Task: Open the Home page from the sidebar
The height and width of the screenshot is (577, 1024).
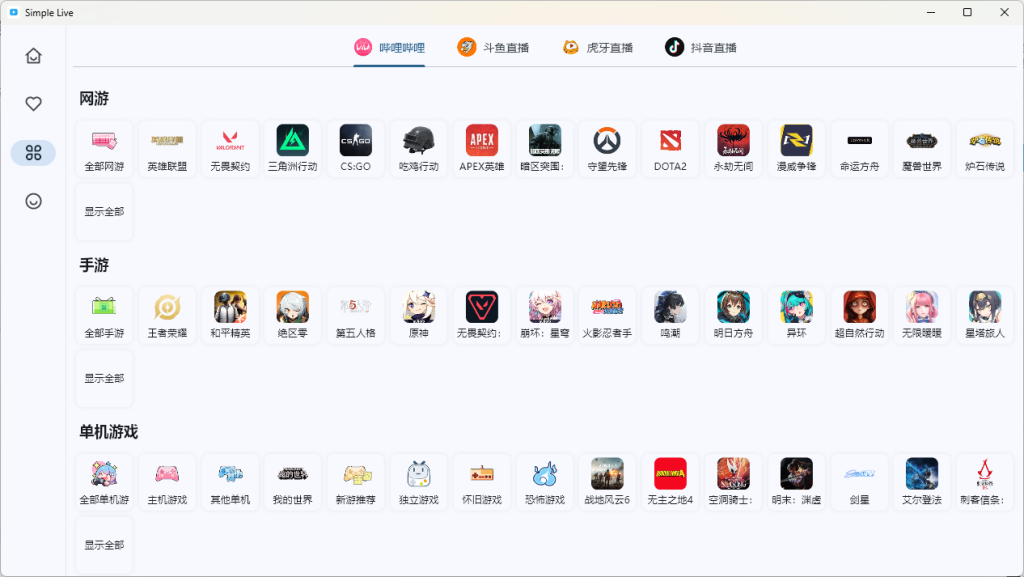Action: point(33,56)
